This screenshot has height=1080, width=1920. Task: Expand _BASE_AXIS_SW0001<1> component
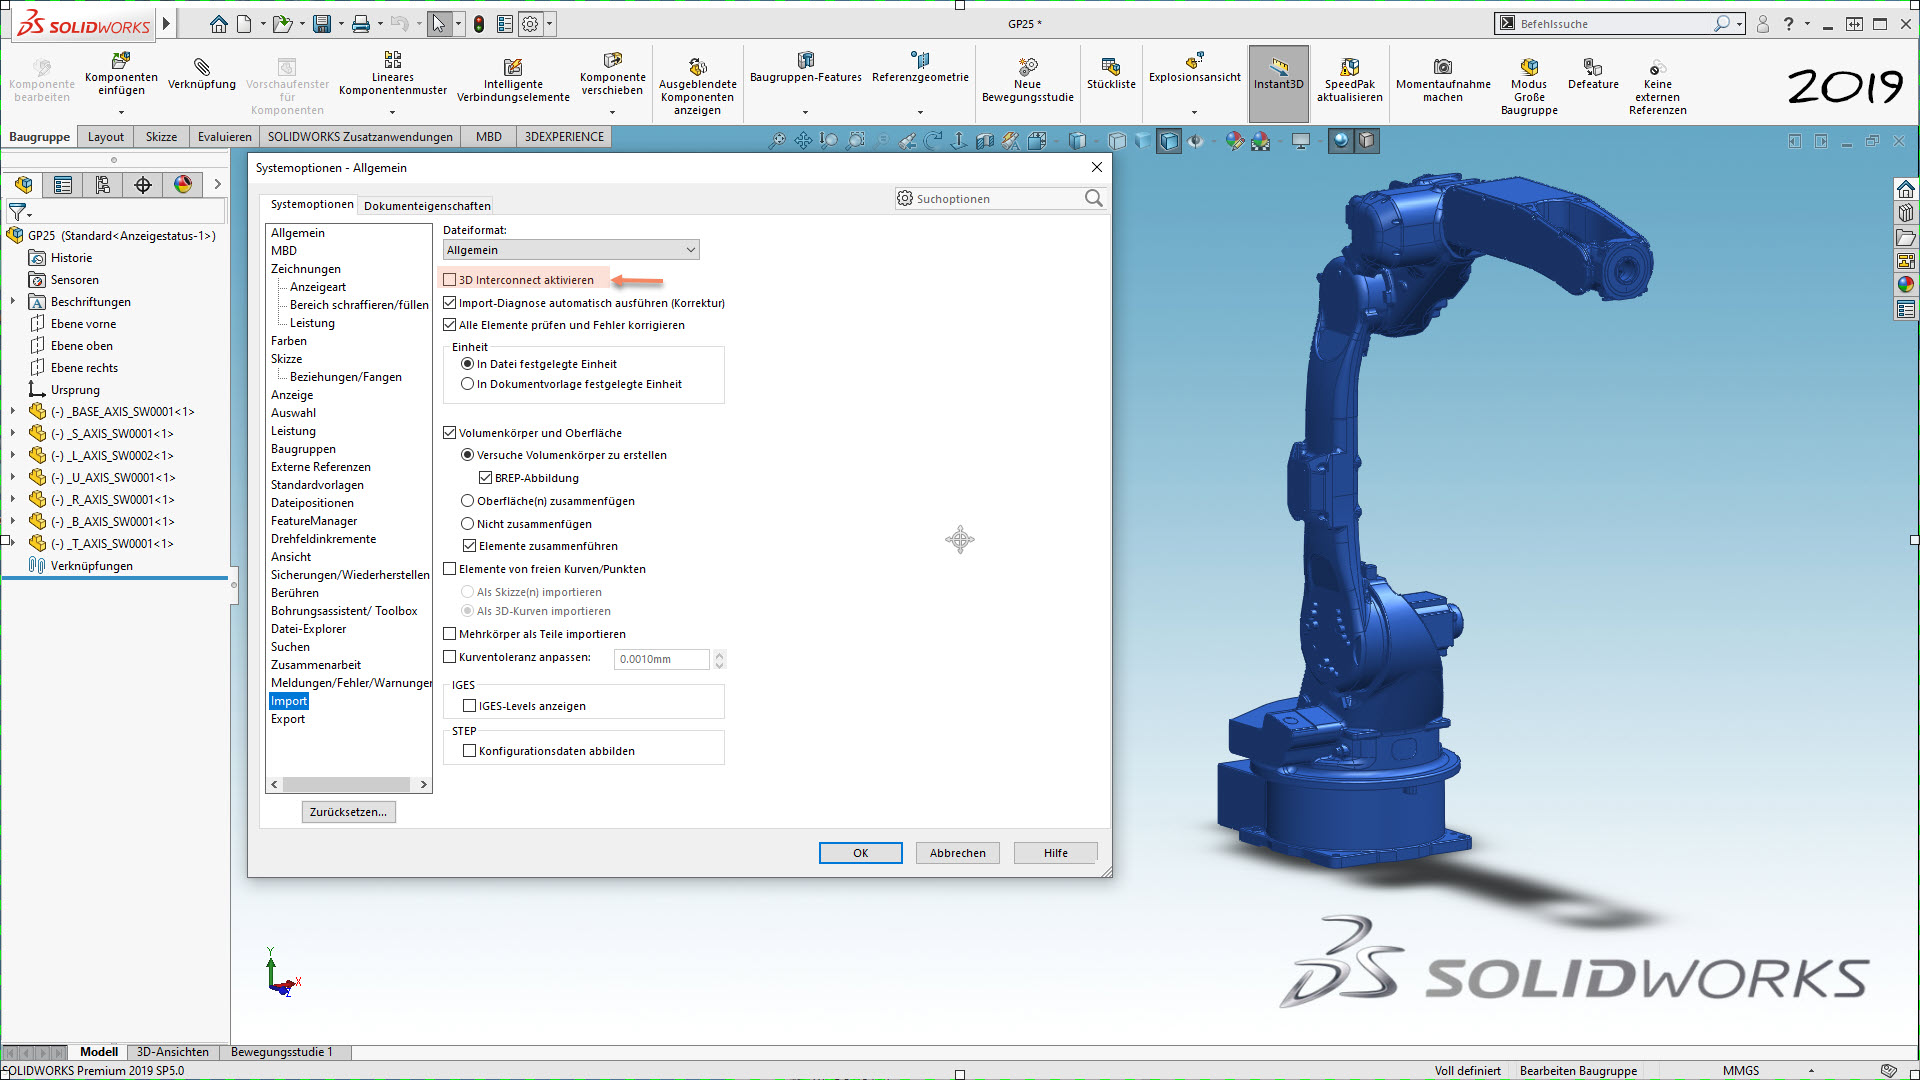pos(12,411)
